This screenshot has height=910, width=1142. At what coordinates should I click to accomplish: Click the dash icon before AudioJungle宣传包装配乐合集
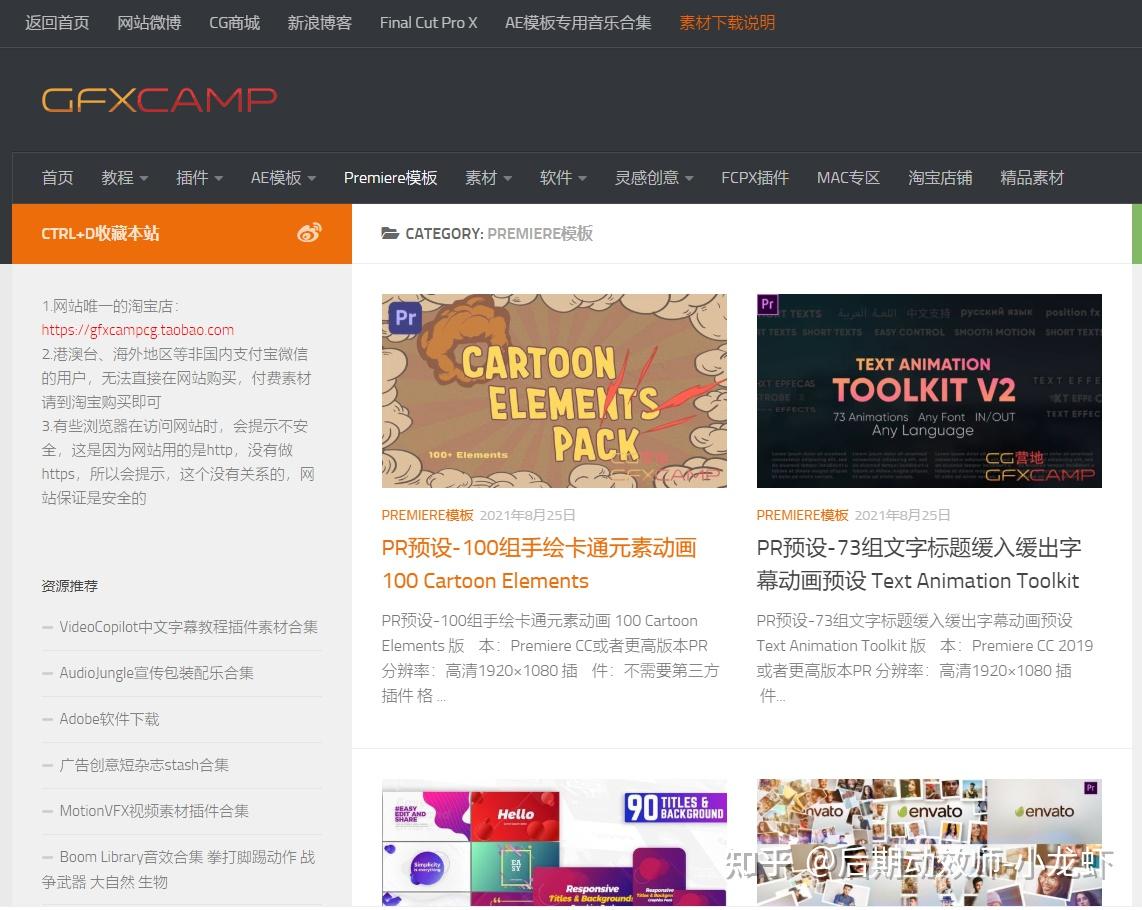pos(49,673)
